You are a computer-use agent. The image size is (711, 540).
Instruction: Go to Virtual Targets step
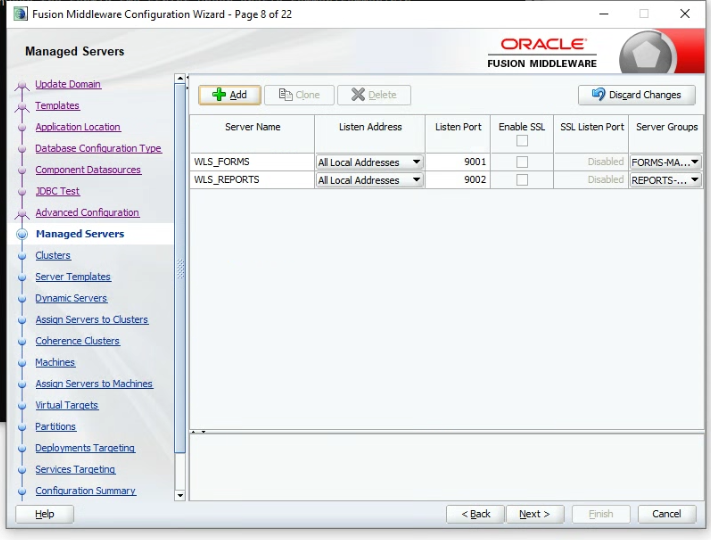click(67, 405)
